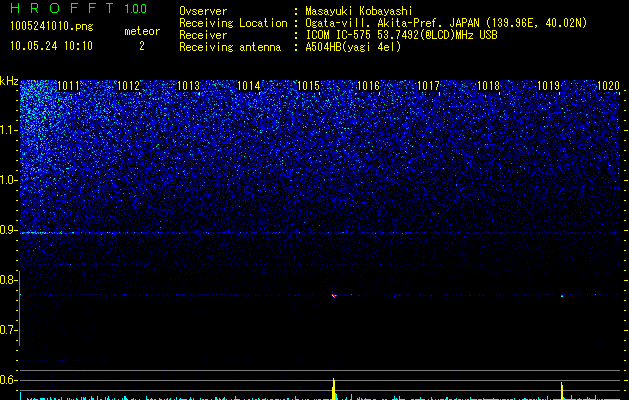Click the A504HB(yagi 4el) antenna text

353,47
